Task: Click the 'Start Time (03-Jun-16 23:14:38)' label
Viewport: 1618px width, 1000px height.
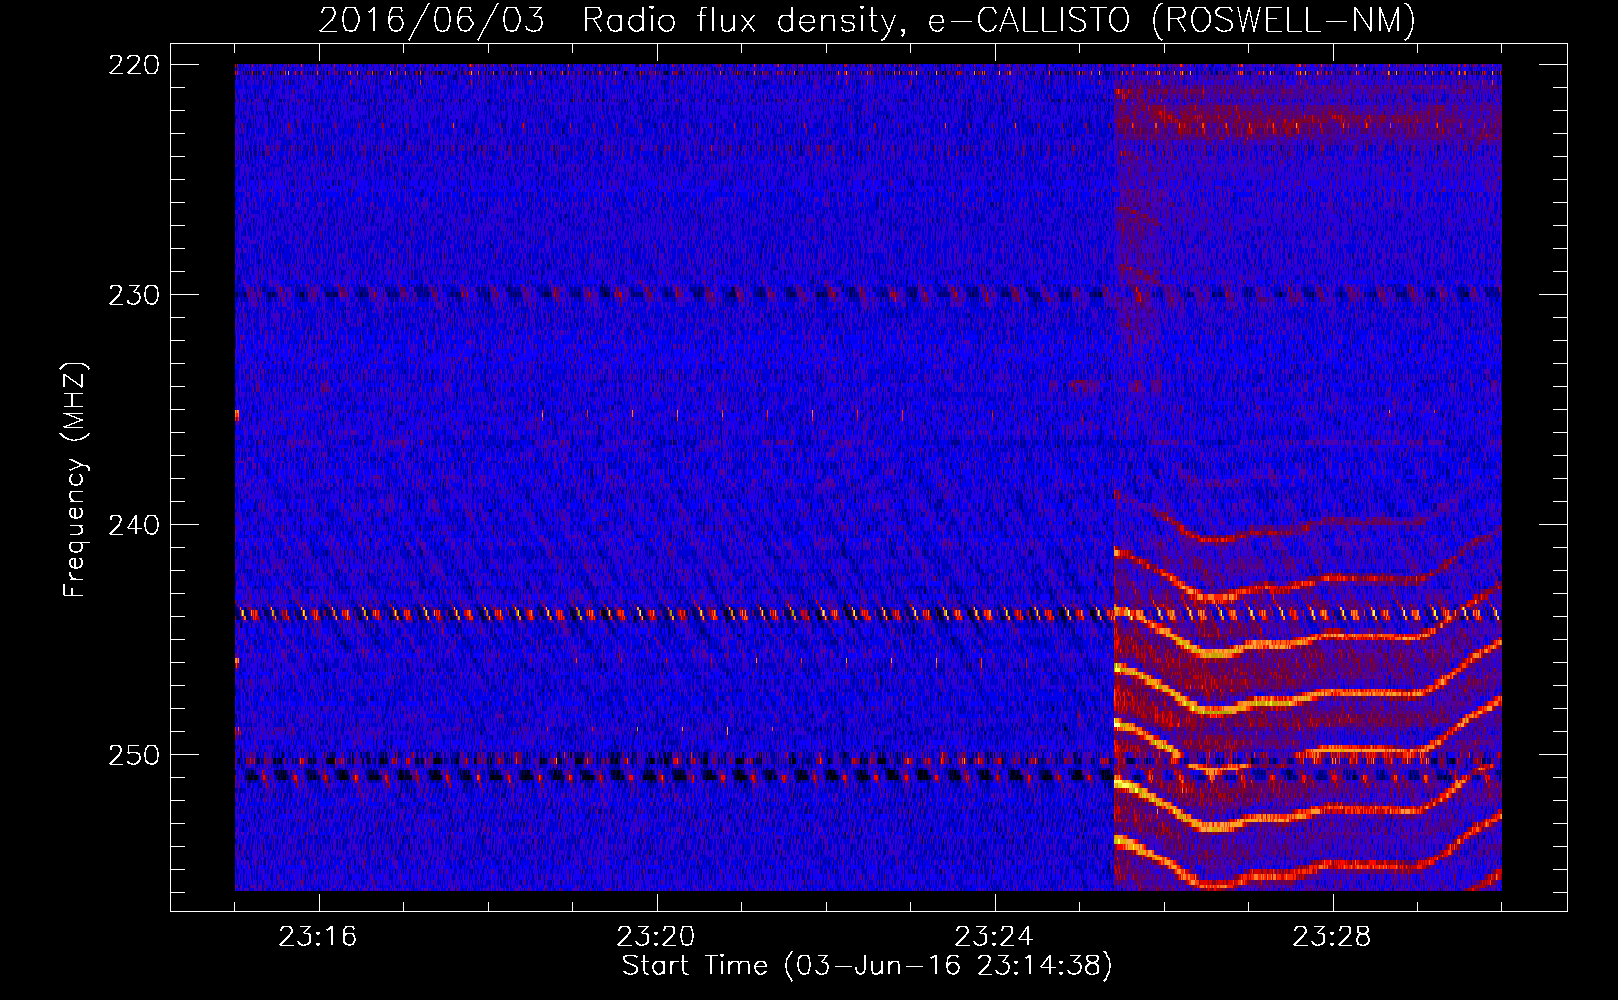Action: click(867, 966)
